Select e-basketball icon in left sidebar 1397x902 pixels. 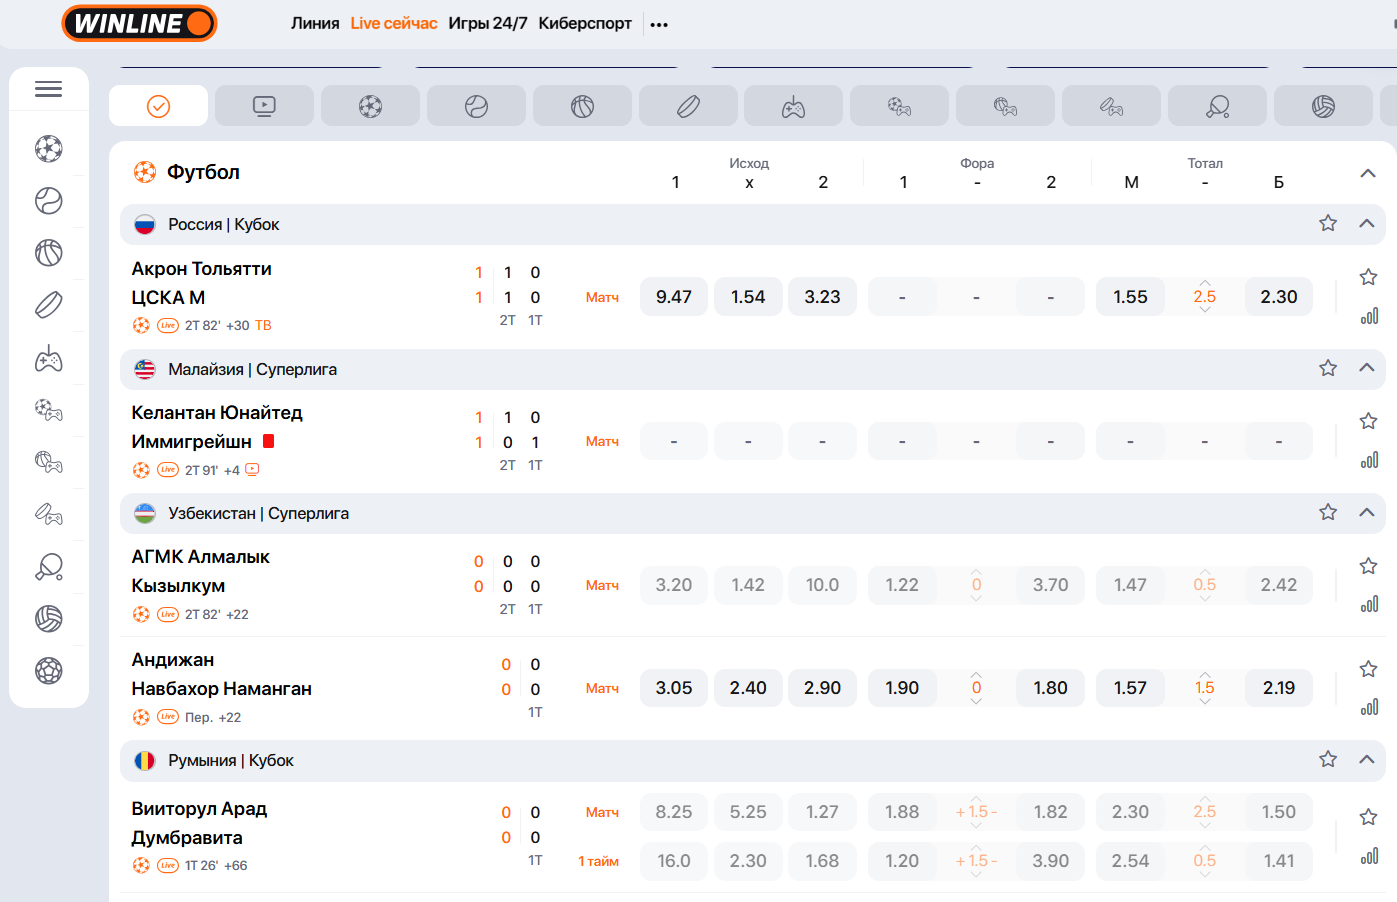(x=48, y=462)
